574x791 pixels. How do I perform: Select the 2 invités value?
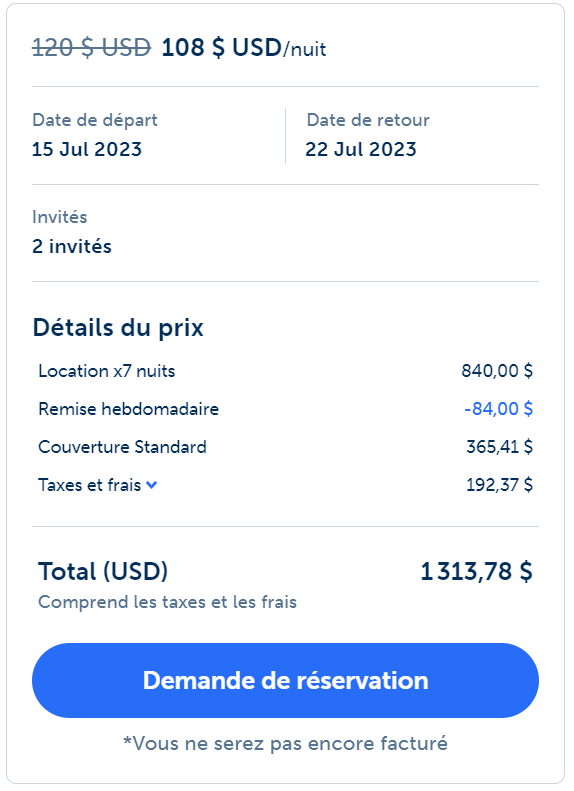click(x=72, y=247)
